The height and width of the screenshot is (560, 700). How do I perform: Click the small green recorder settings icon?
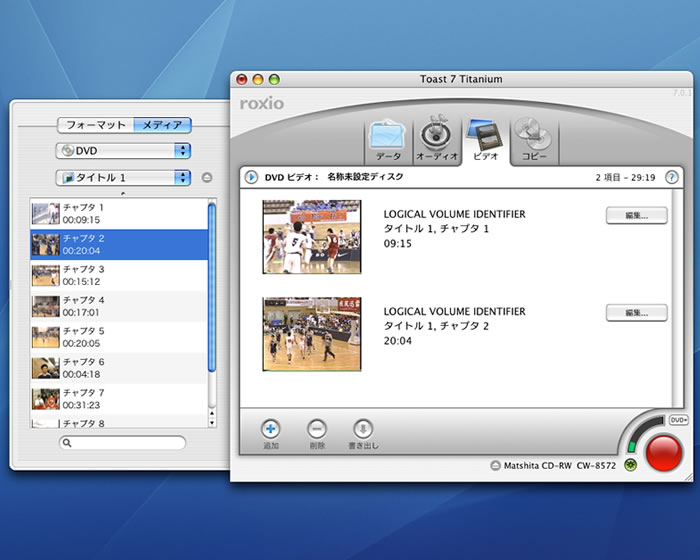coord(631,464)
